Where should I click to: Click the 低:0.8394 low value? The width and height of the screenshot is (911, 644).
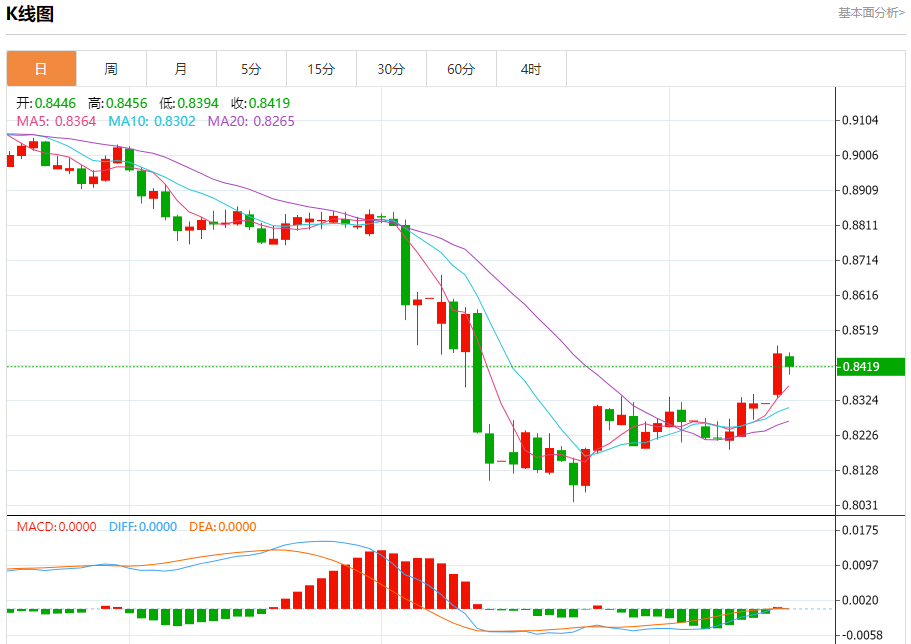coord(189,103)
